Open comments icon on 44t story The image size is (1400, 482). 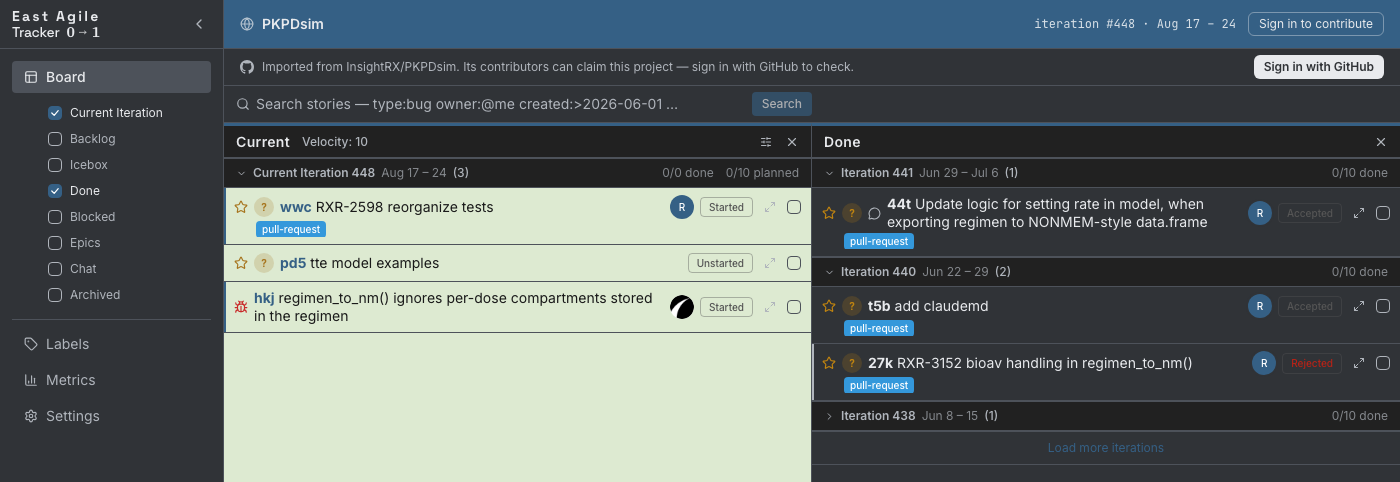(x=874, y=213)
